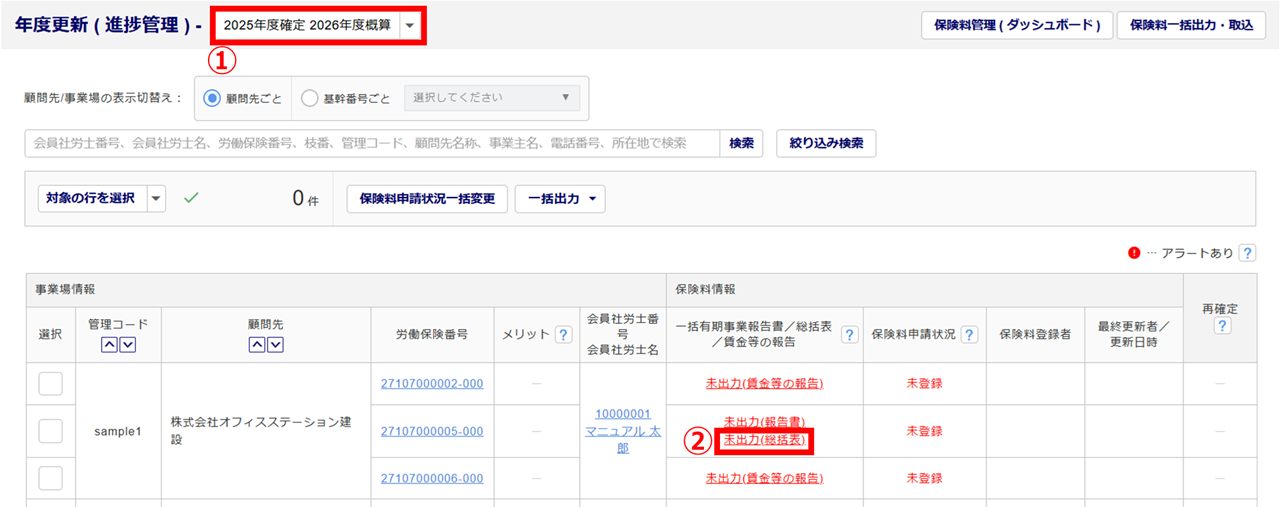Check the row for 27107000005-000

click(50, 431)
